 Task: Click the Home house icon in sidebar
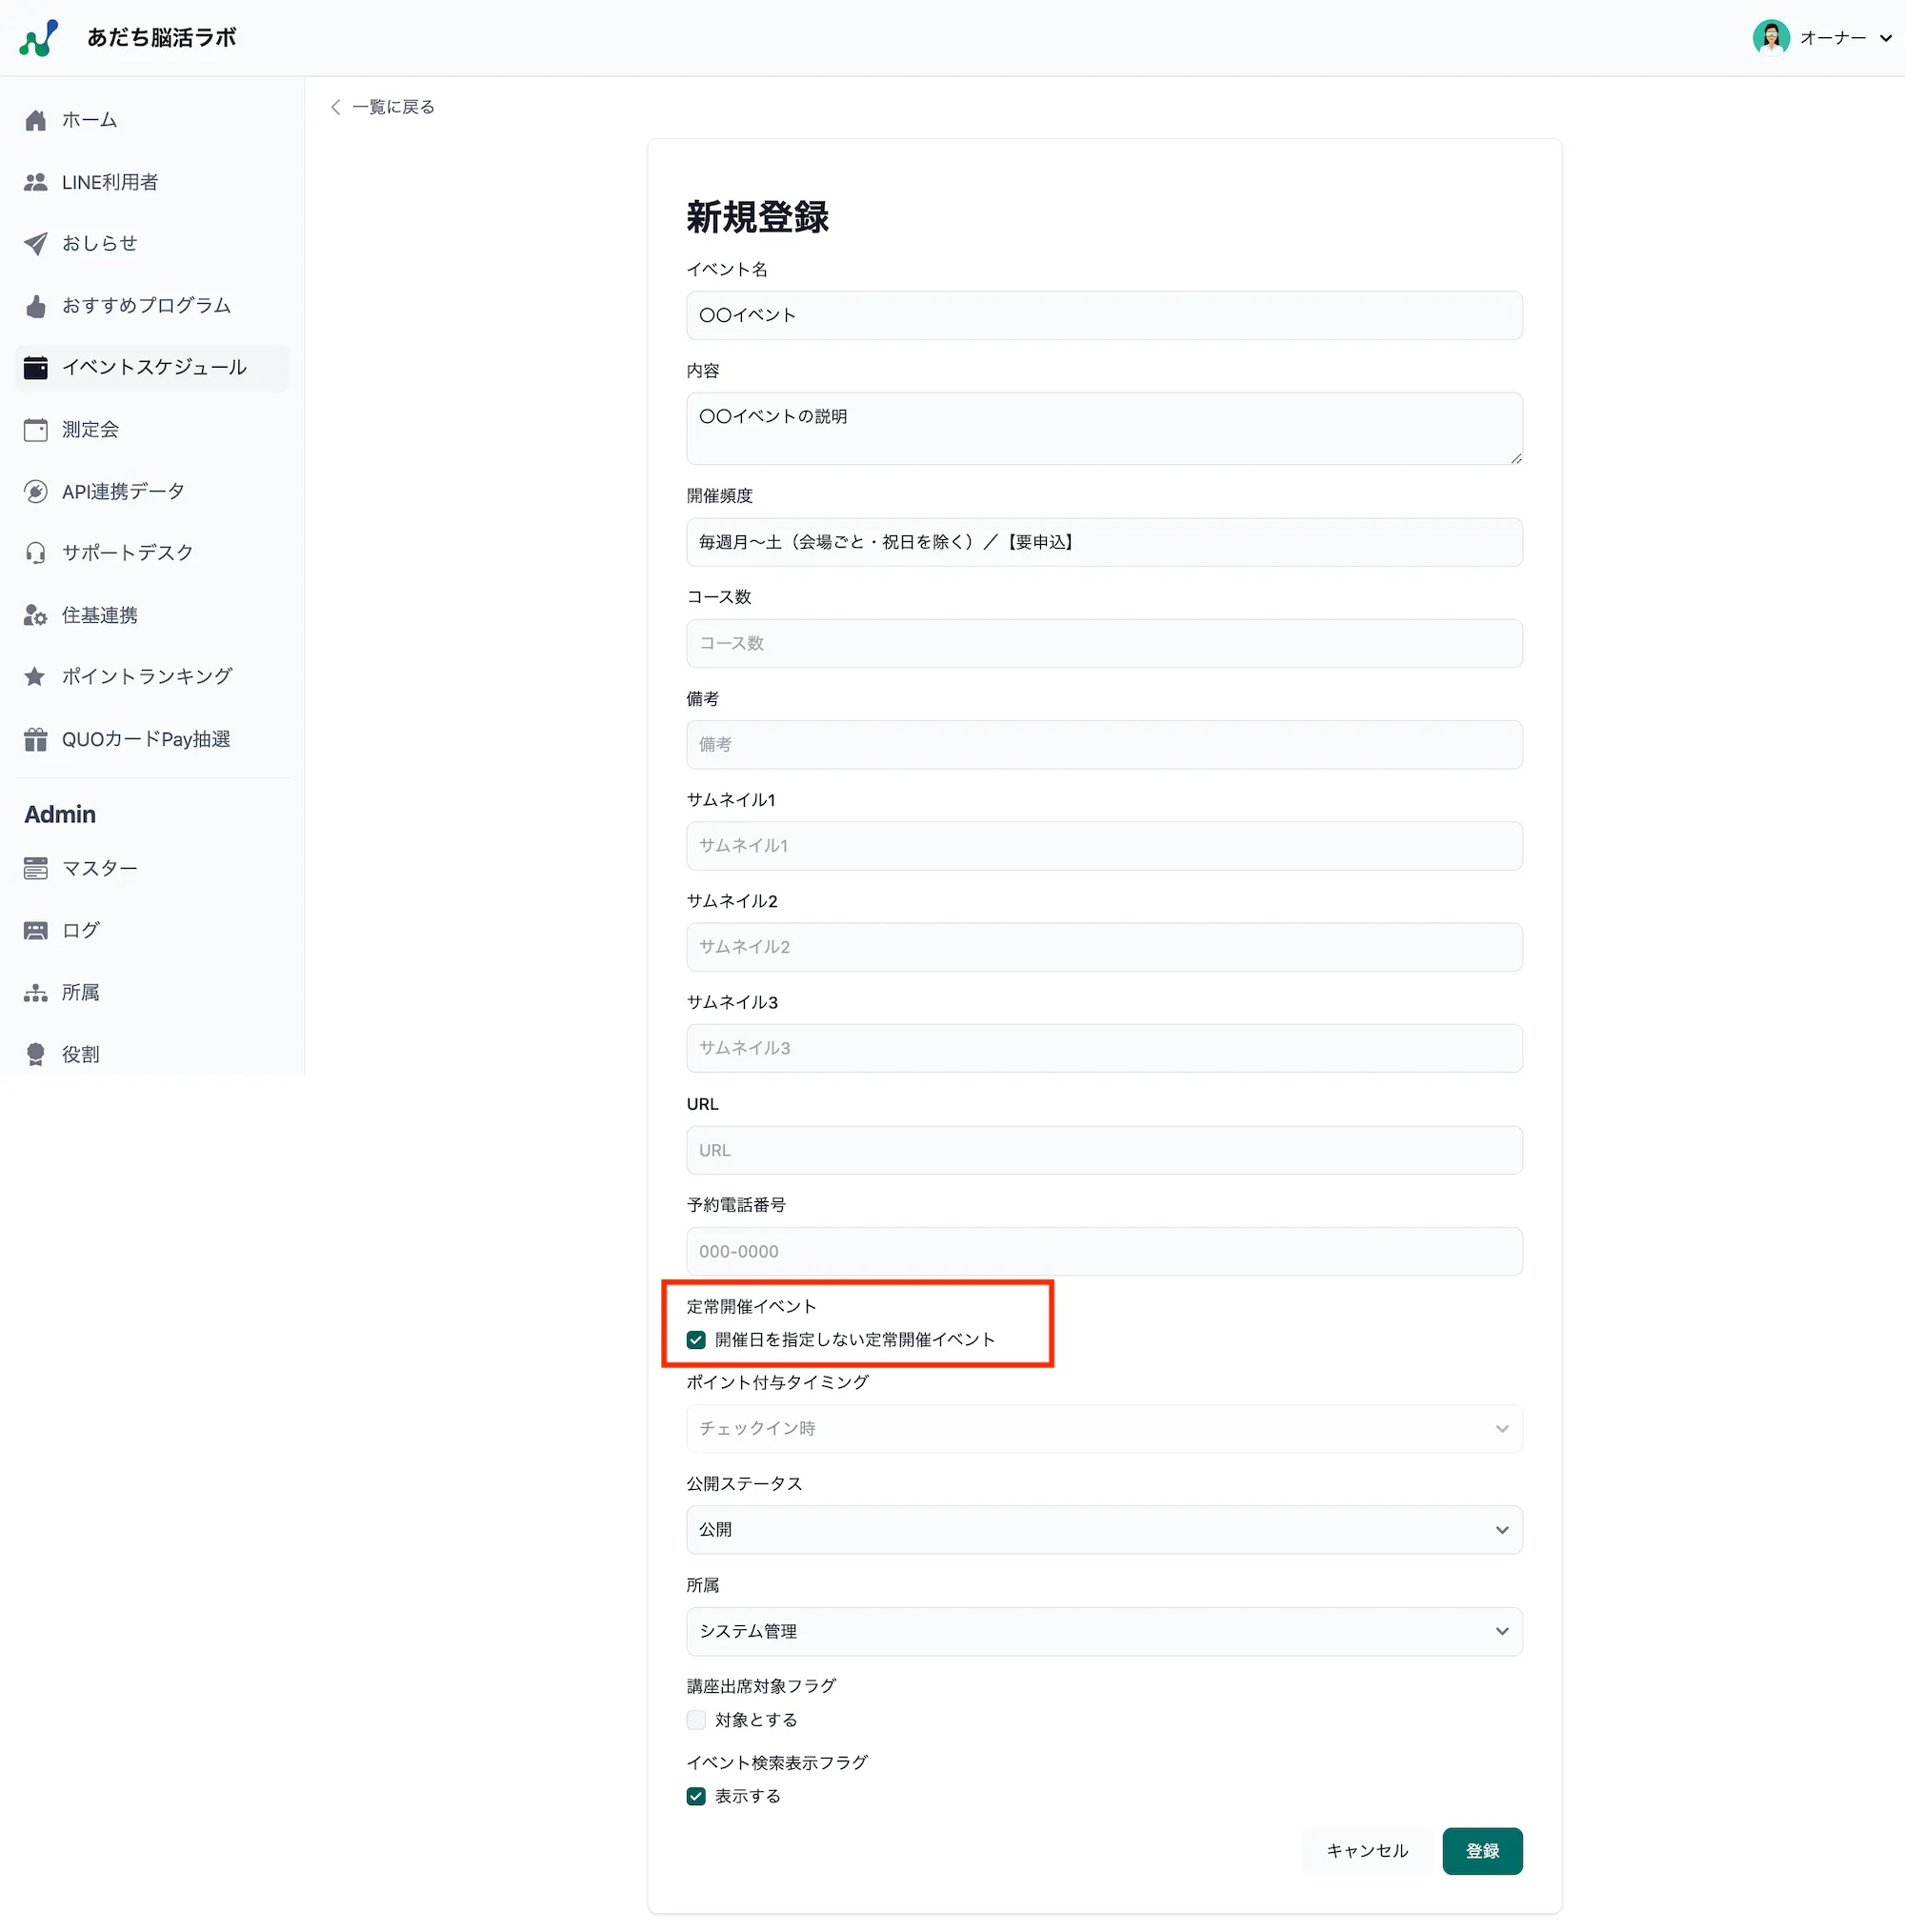point(36,120)
